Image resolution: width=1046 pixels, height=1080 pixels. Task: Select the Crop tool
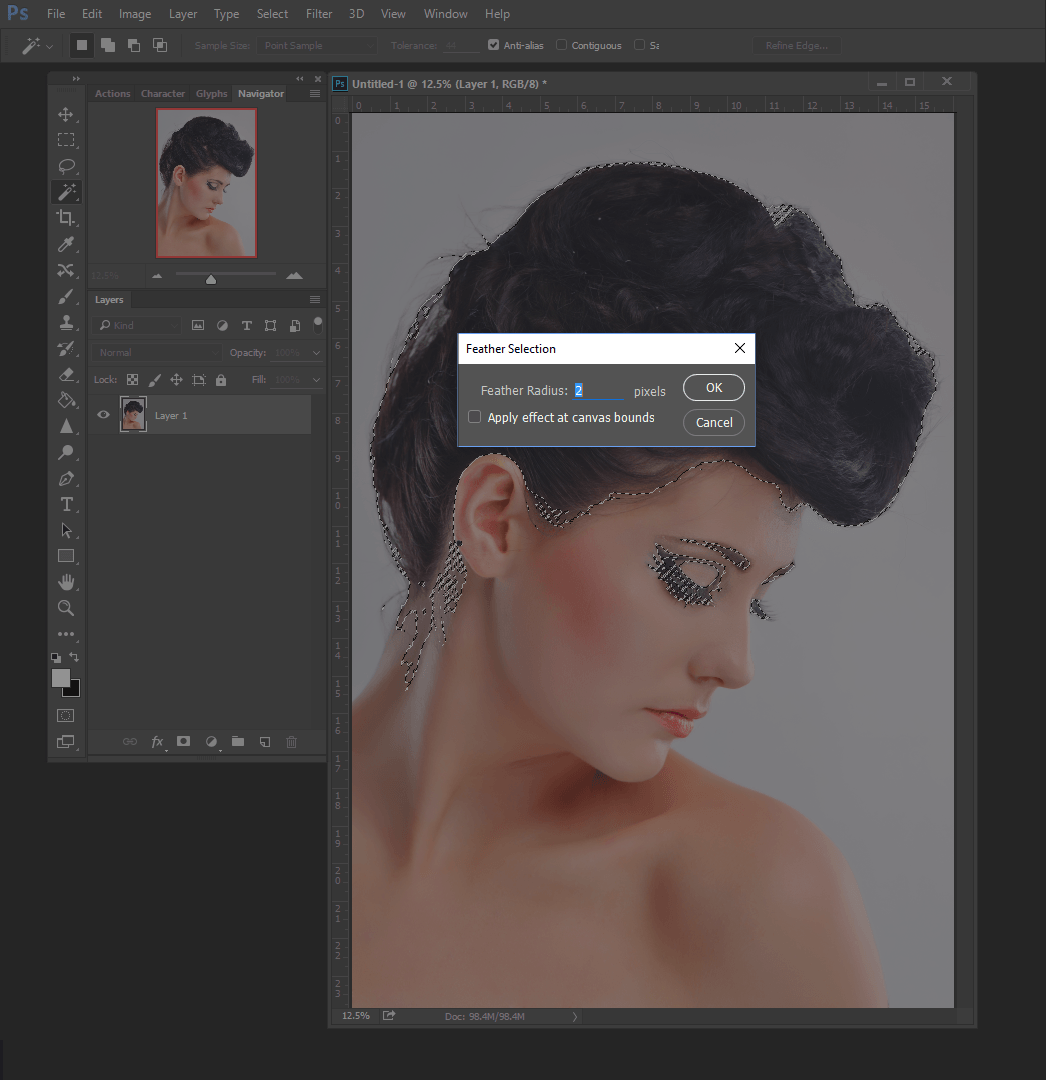point(66,218)
